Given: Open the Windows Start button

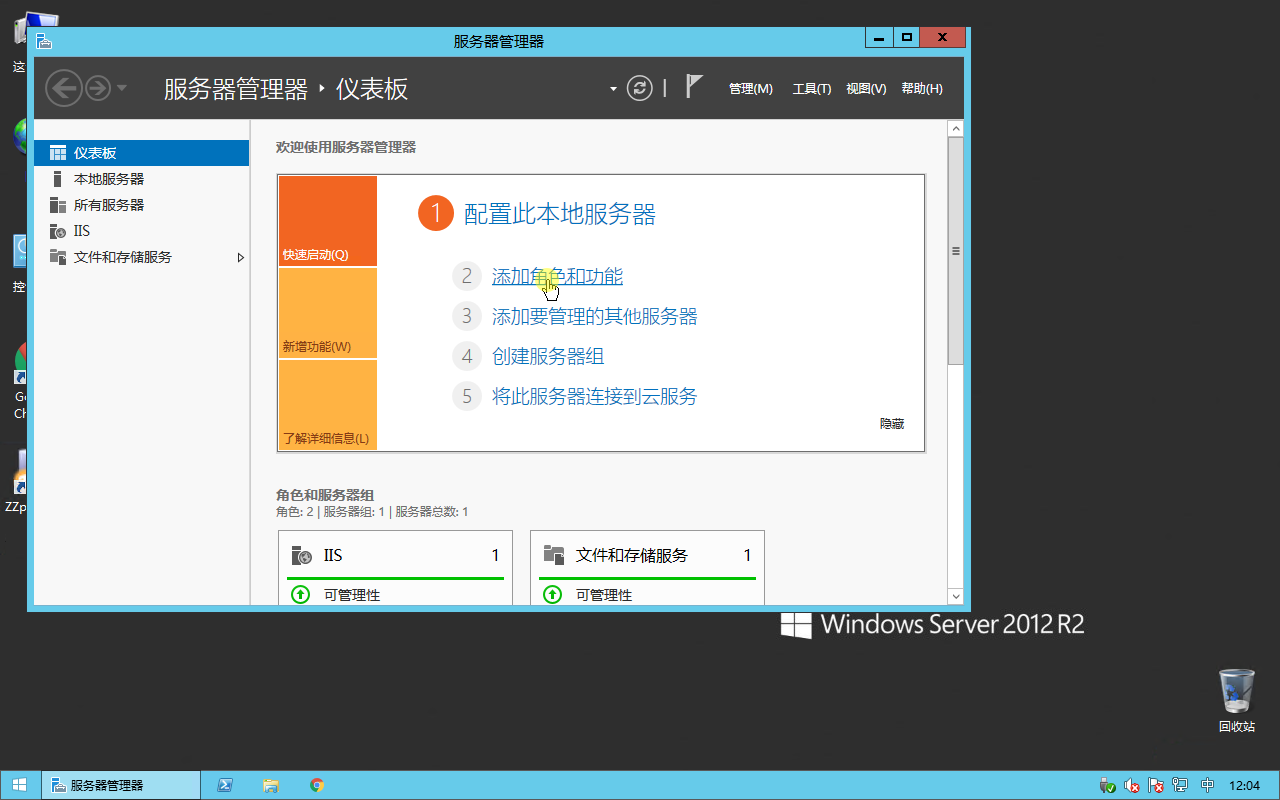Looking at the screenshot, I should click(20, 785).
